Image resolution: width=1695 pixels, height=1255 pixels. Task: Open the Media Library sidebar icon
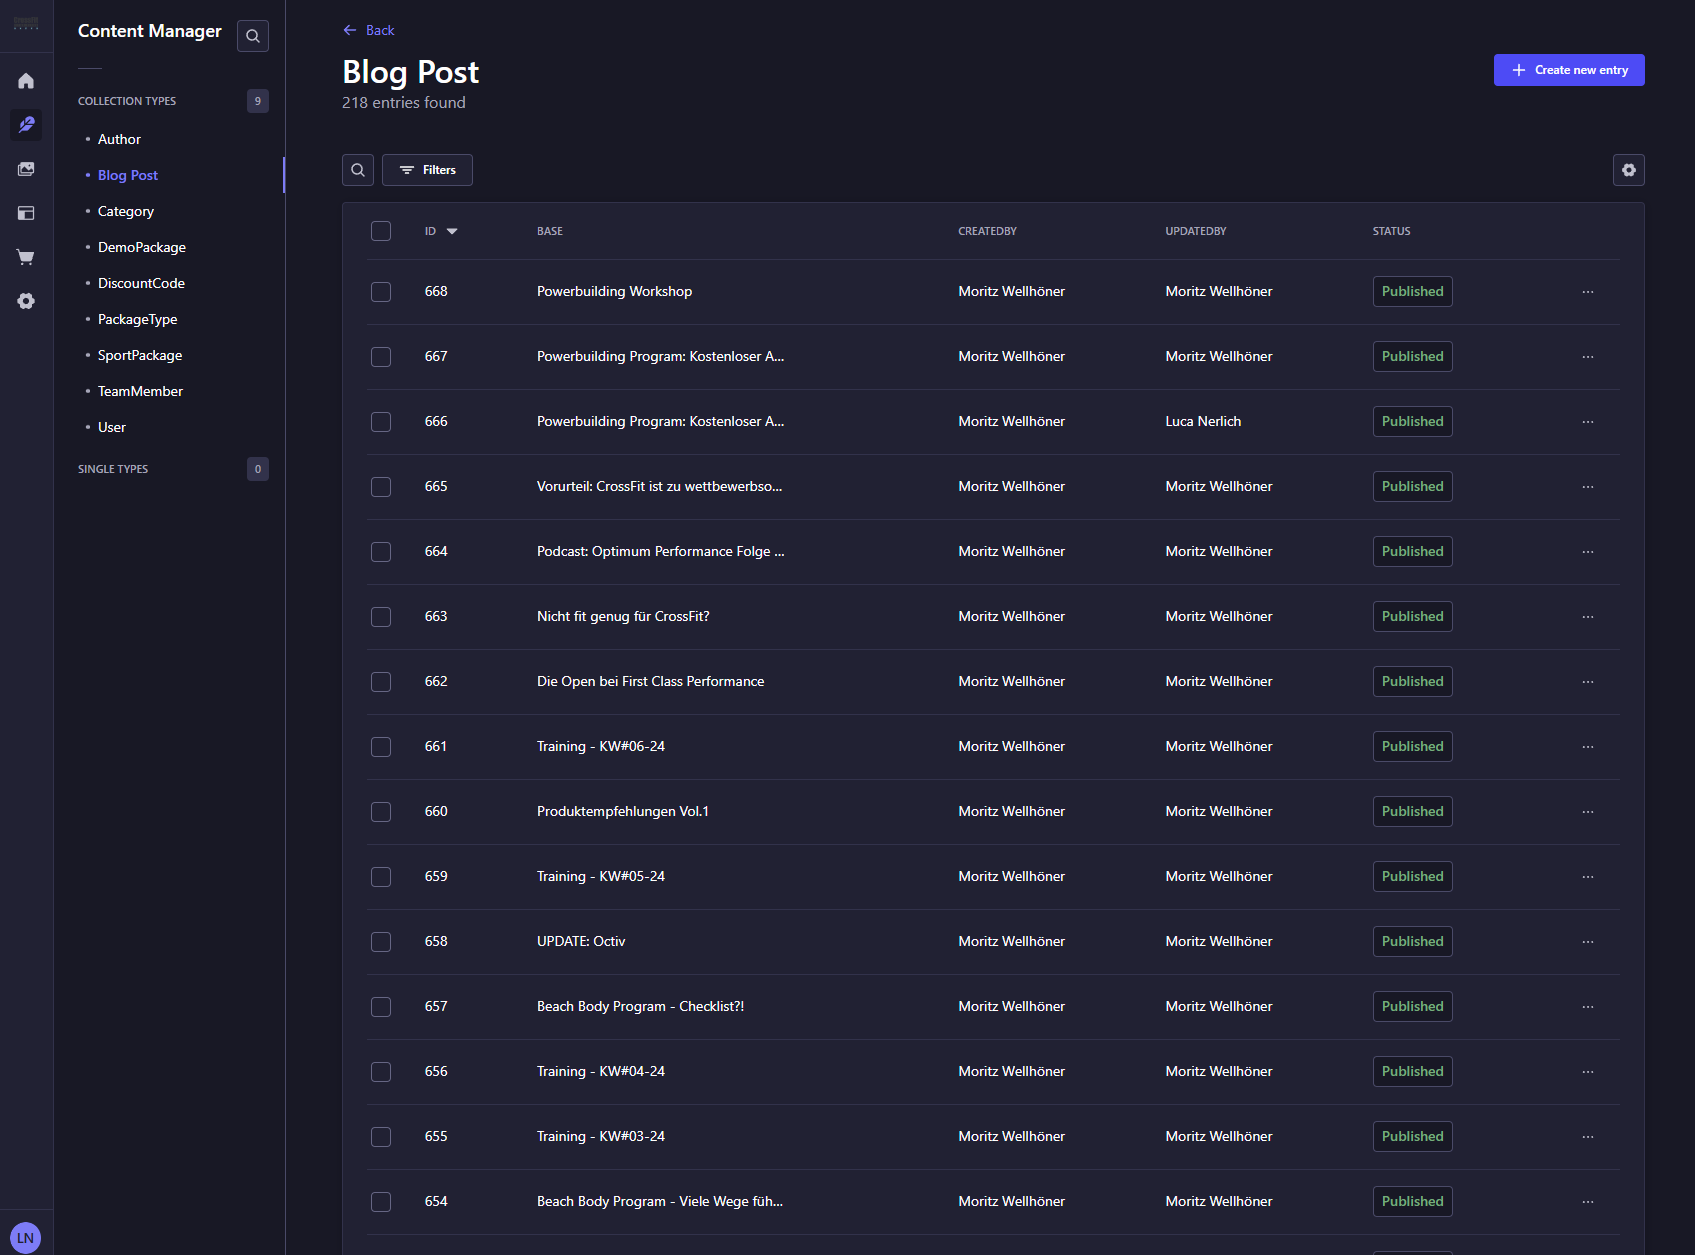click(26, 169)
